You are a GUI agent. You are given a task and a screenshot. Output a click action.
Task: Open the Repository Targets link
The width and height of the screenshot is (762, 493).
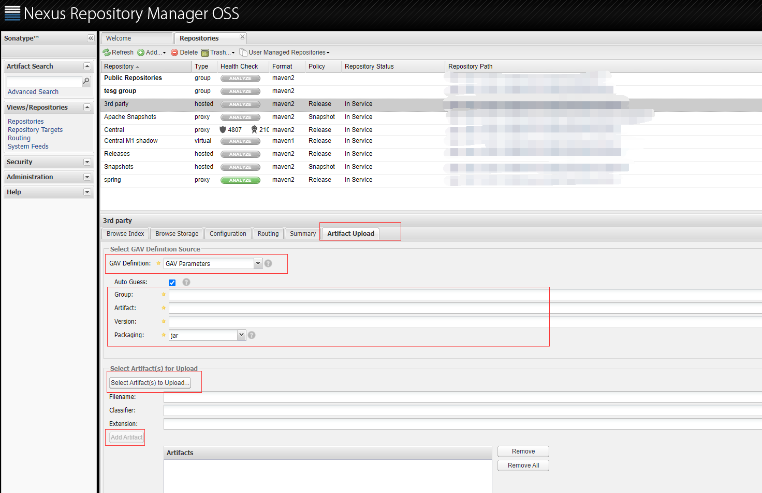point(35,130)
